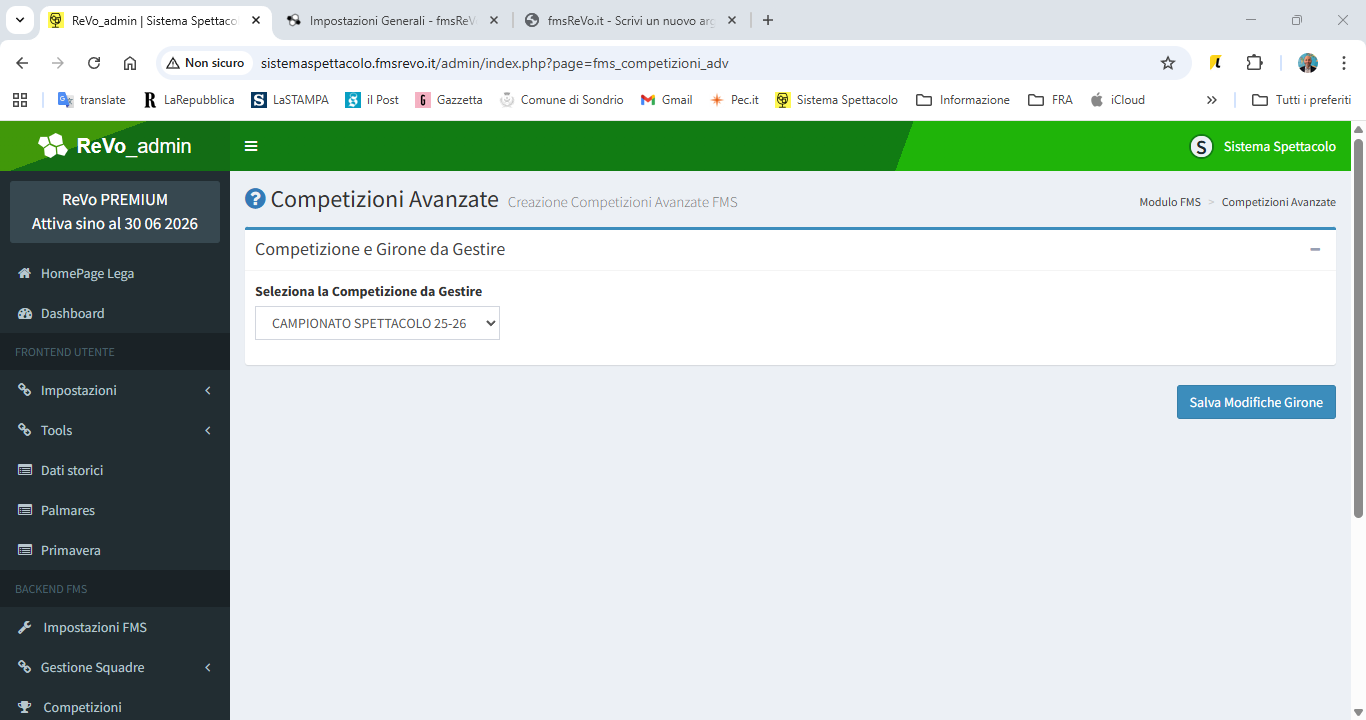This screenshot has width=1366, height=720.
Task: Click the Salva Modifiche Girone button
Action: (x=1255, y=402)
